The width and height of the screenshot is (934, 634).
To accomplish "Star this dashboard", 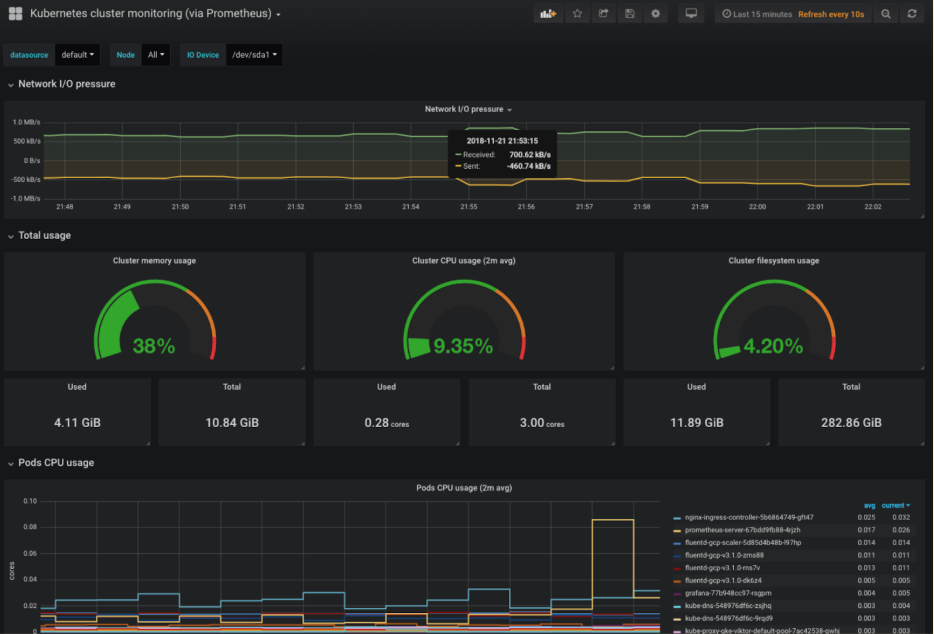I will (x=576, y=13).
